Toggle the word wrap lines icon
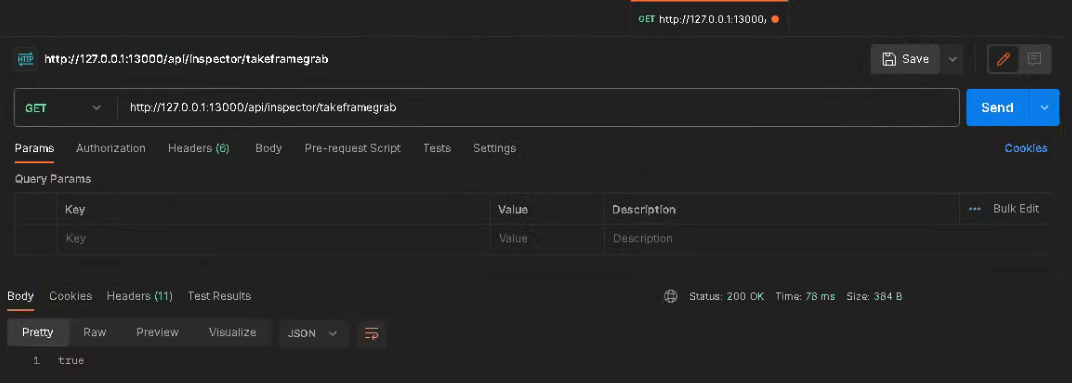The image size is (1072, 383). [x=371, y=333]
